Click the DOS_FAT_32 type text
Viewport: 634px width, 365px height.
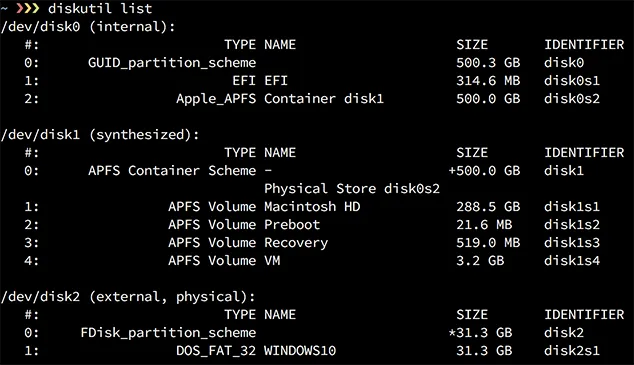[216, 351]
